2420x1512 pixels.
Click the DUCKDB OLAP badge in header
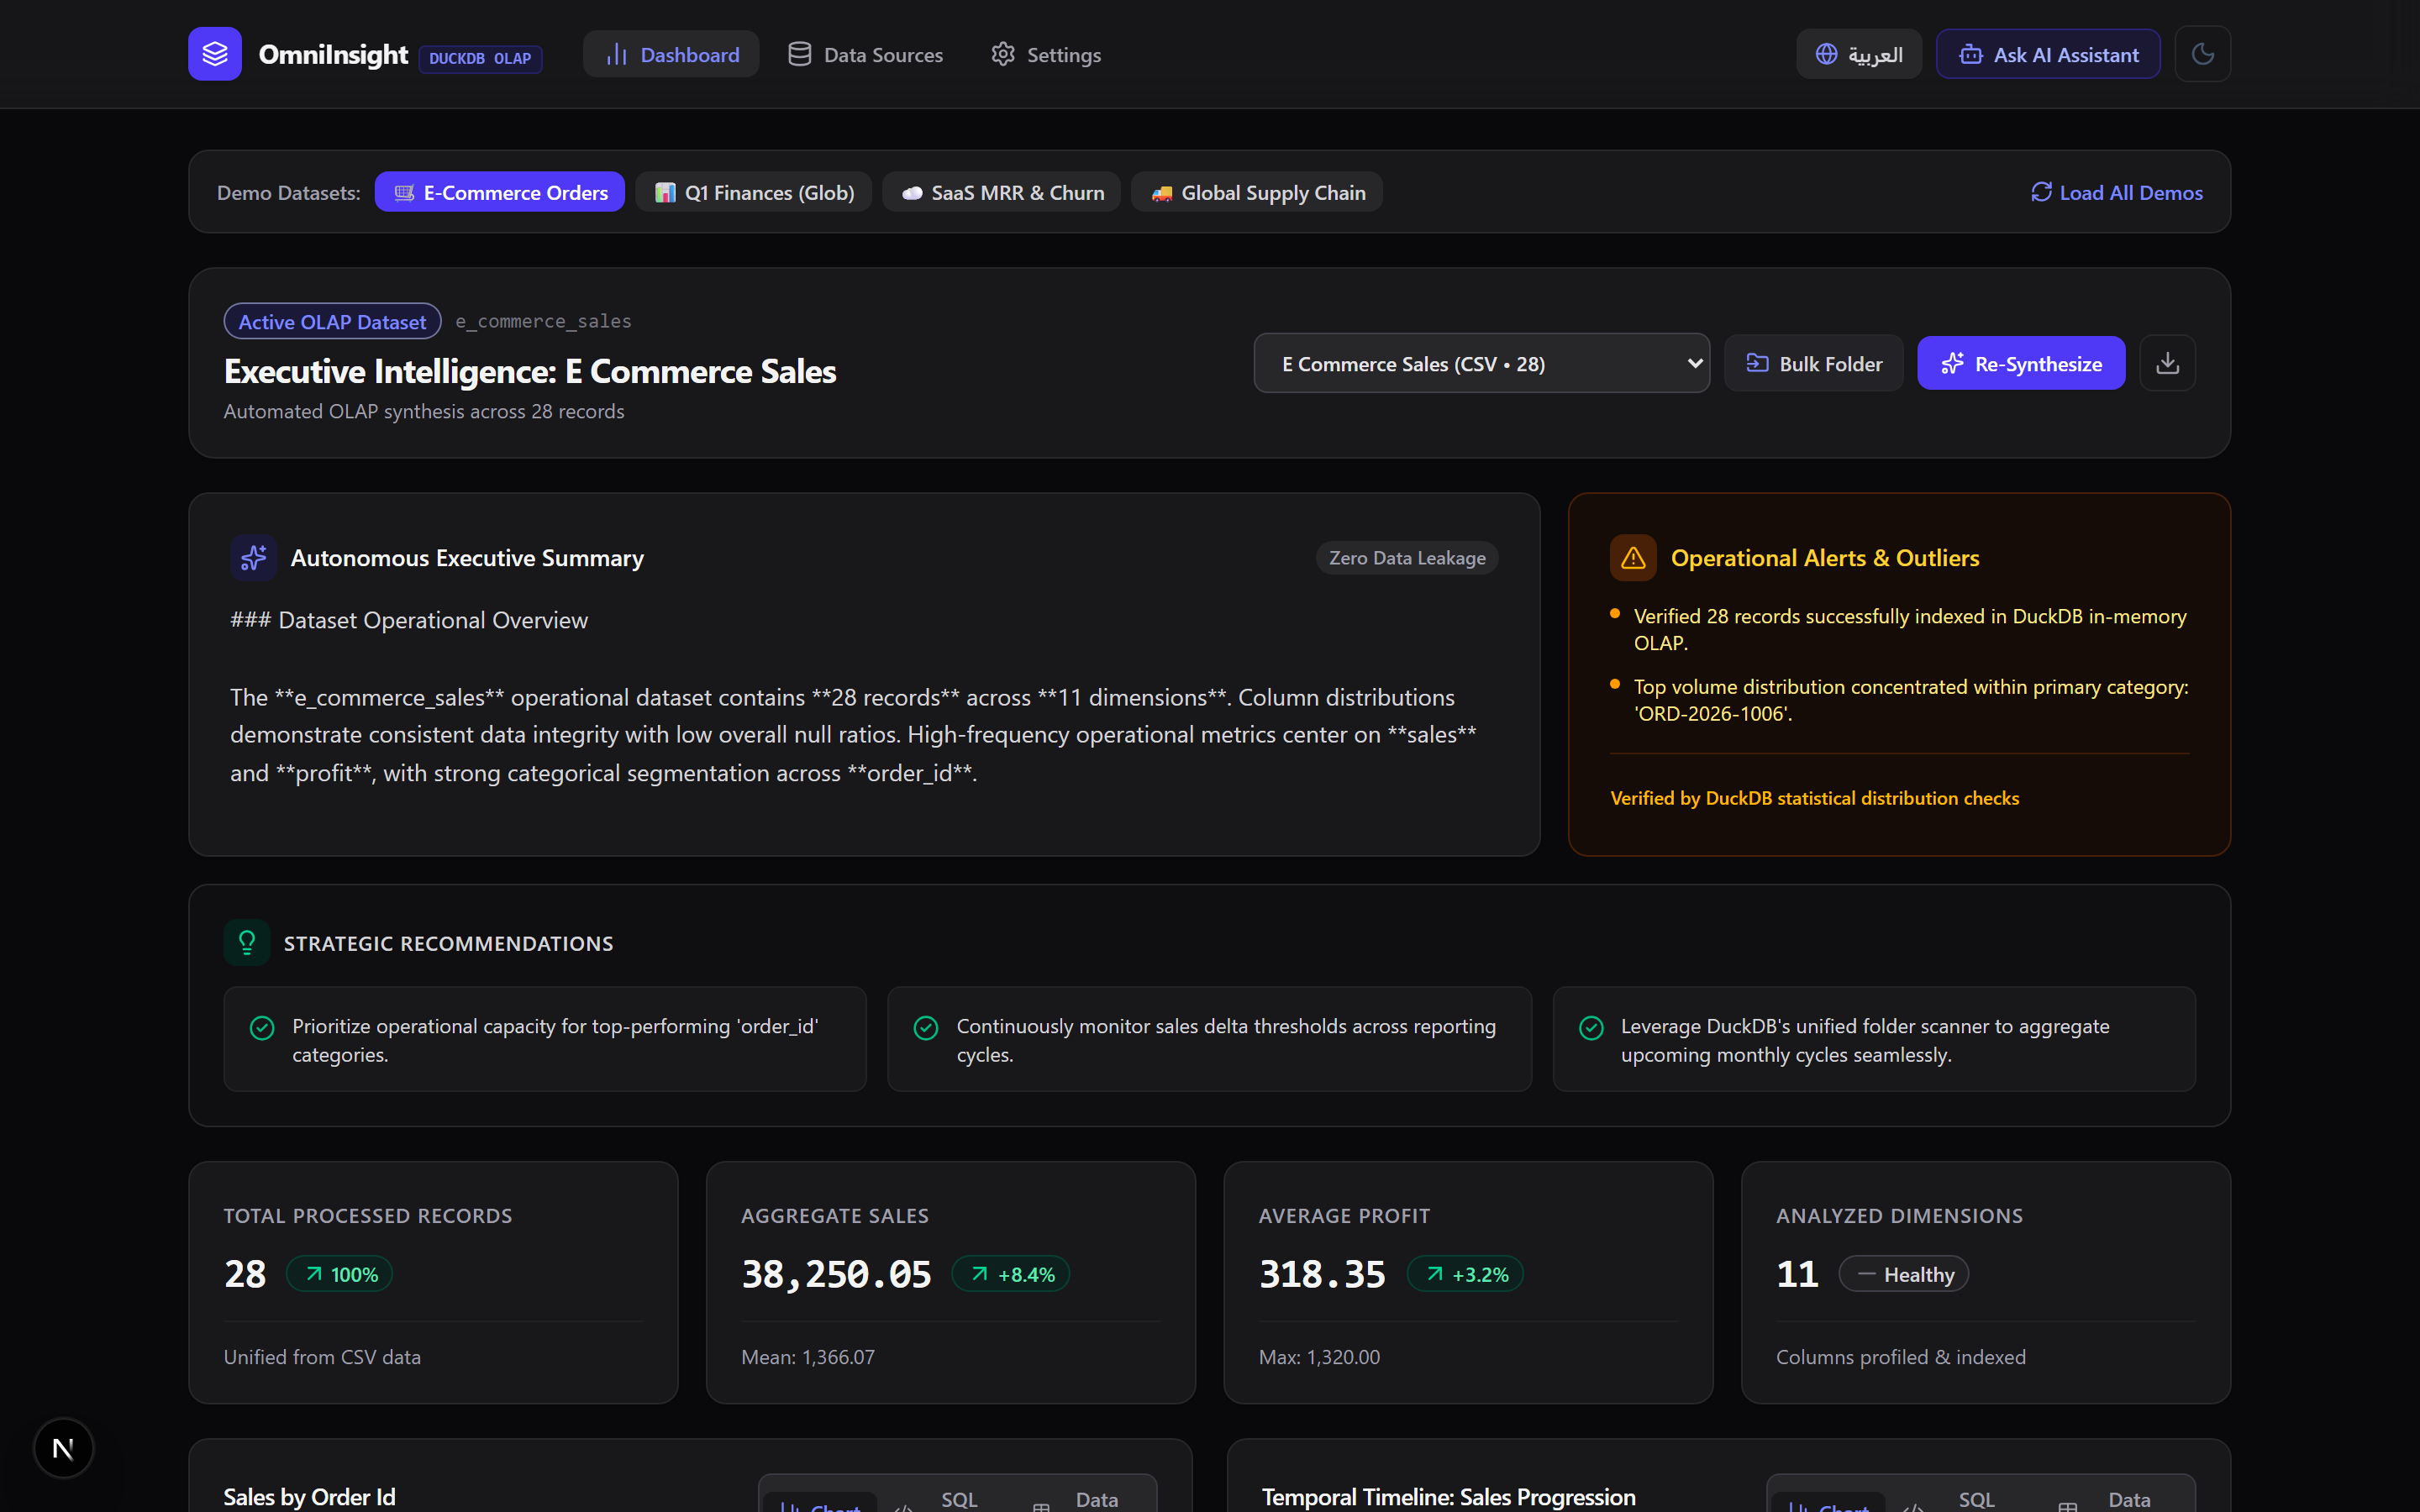(x=480, y=58)
